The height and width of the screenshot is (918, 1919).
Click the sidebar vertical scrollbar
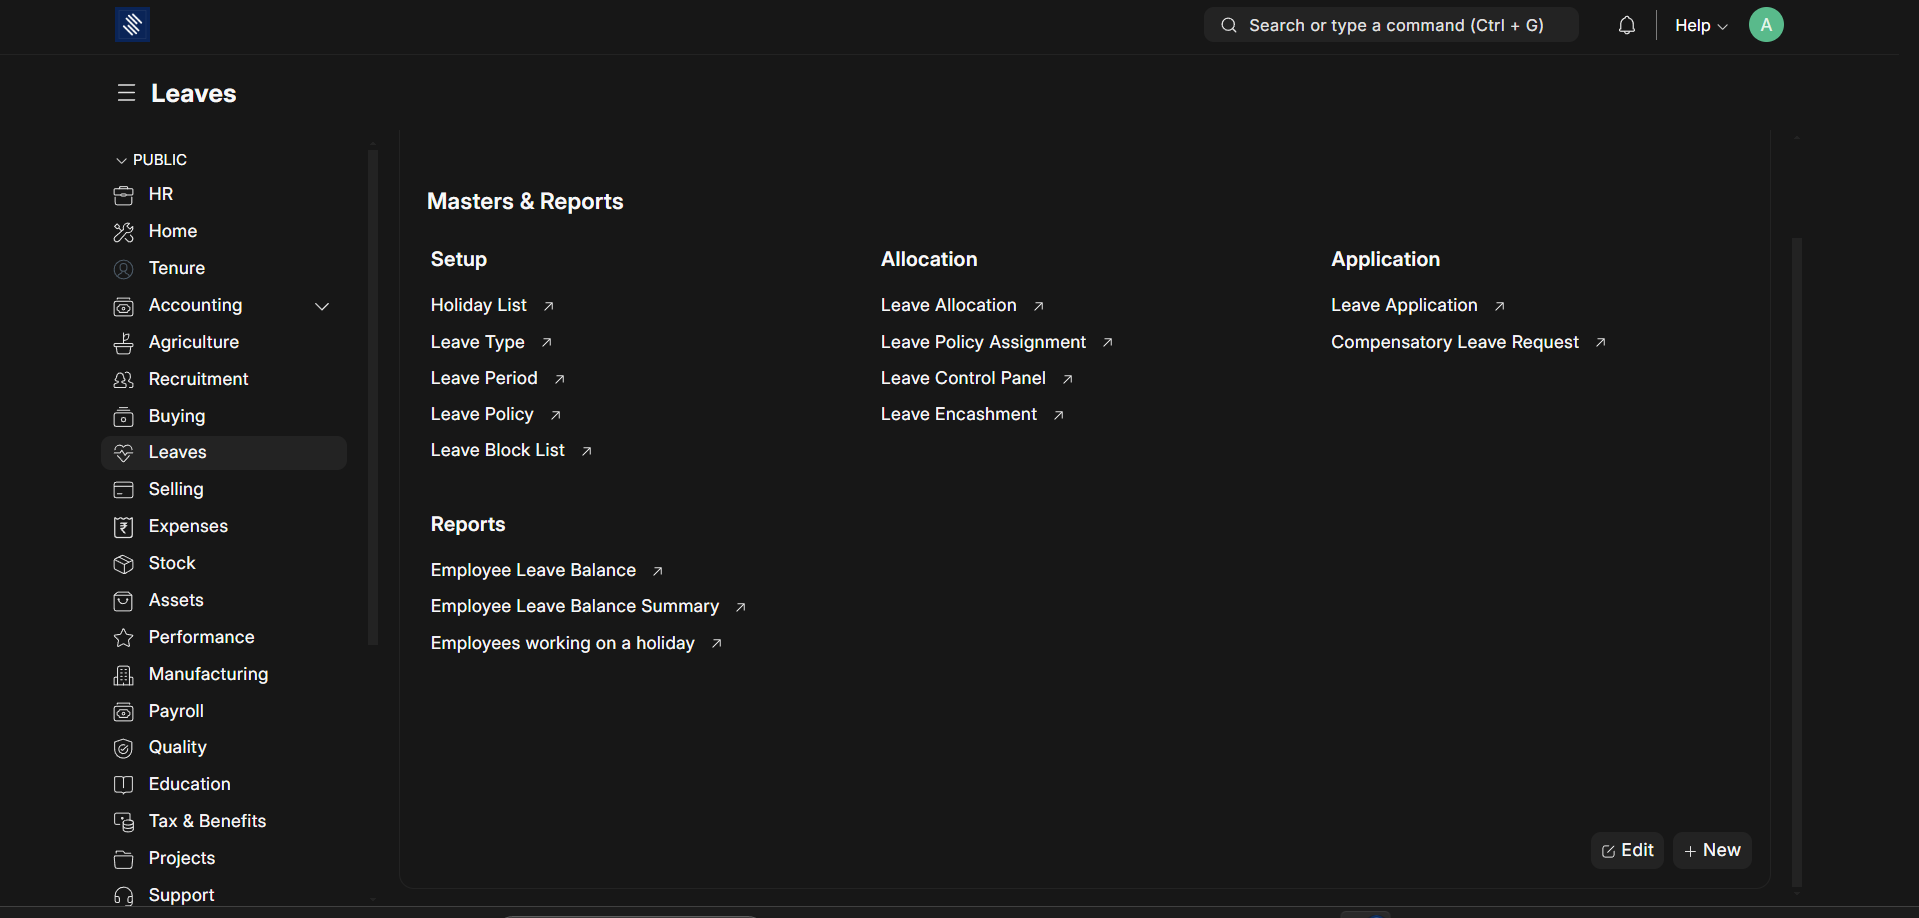point(373,400)
